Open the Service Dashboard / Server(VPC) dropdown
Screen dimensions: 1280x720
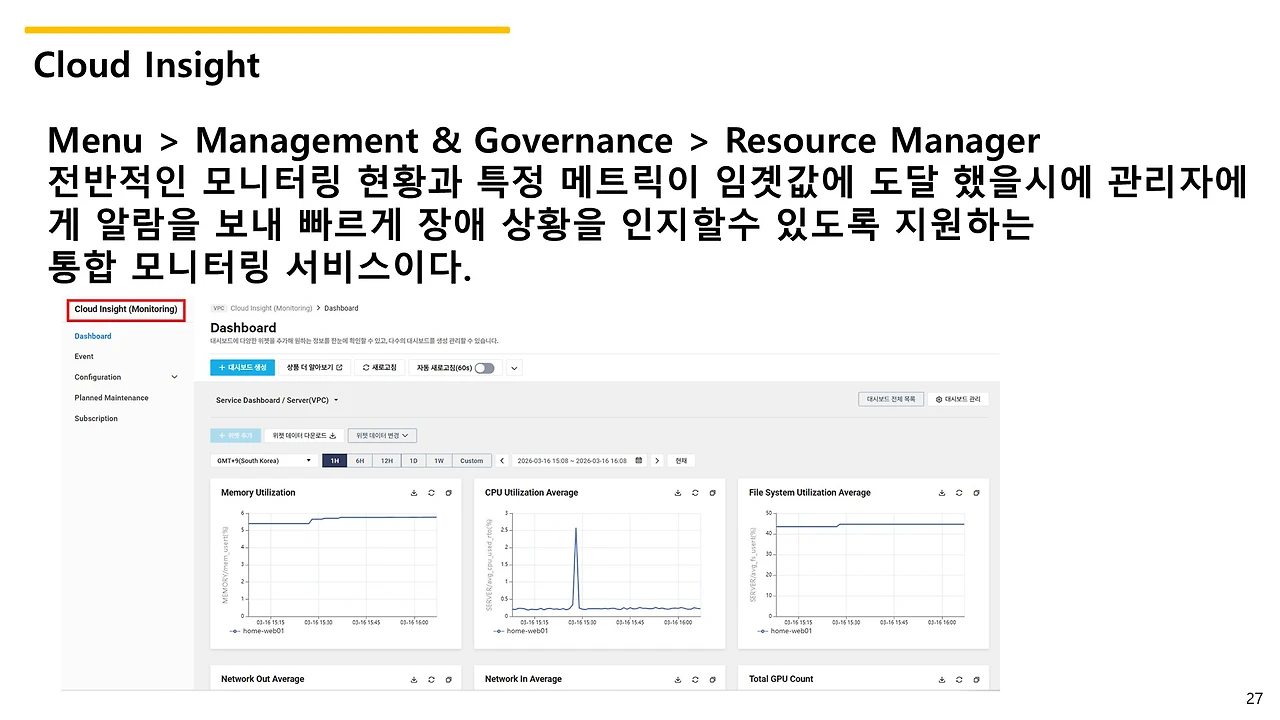[x=277, y=400]
